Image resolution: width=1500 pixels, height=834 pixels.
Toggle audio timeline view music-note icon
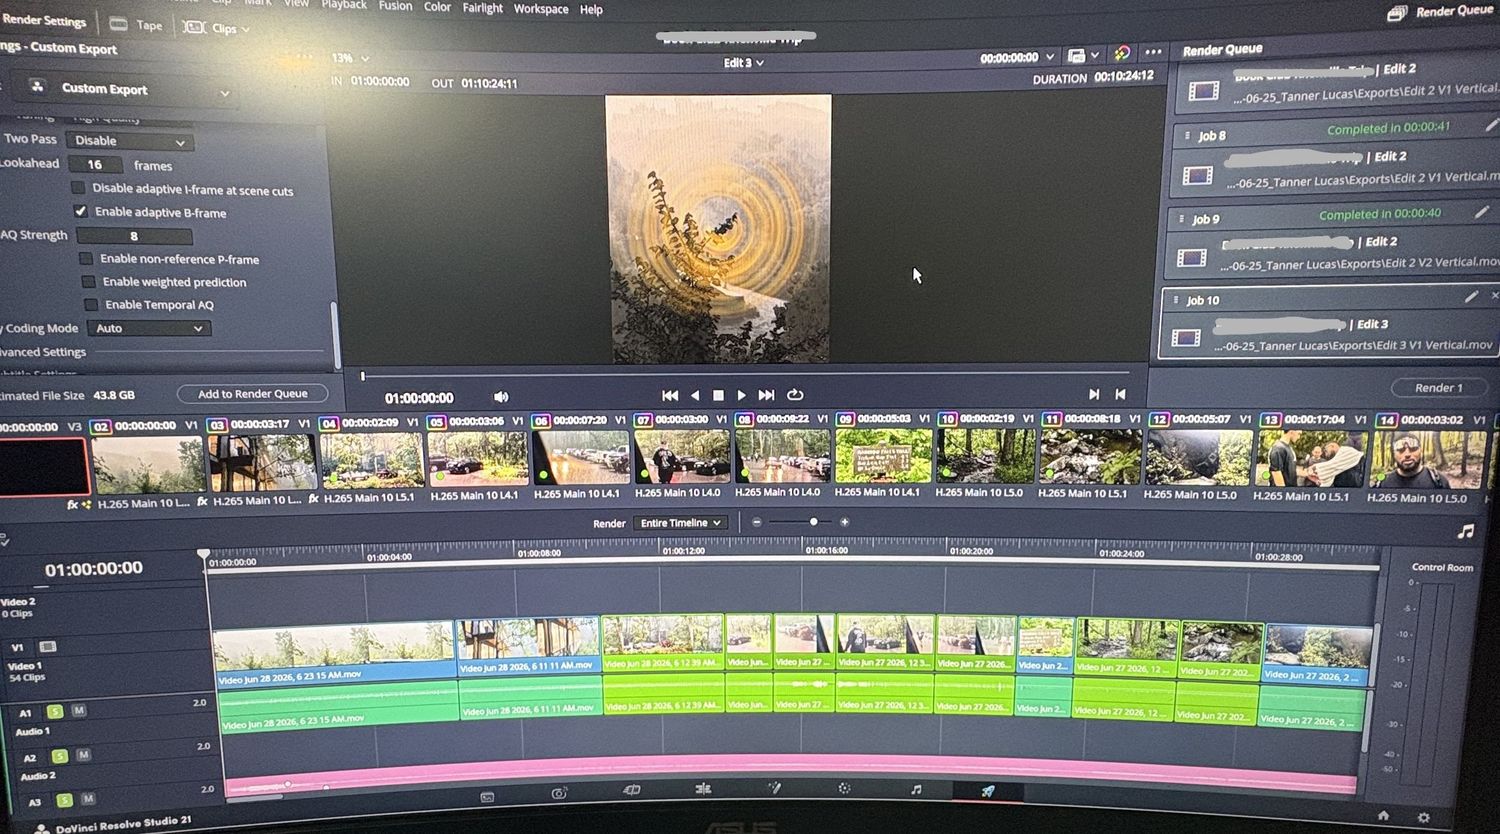coord(1465,531)
